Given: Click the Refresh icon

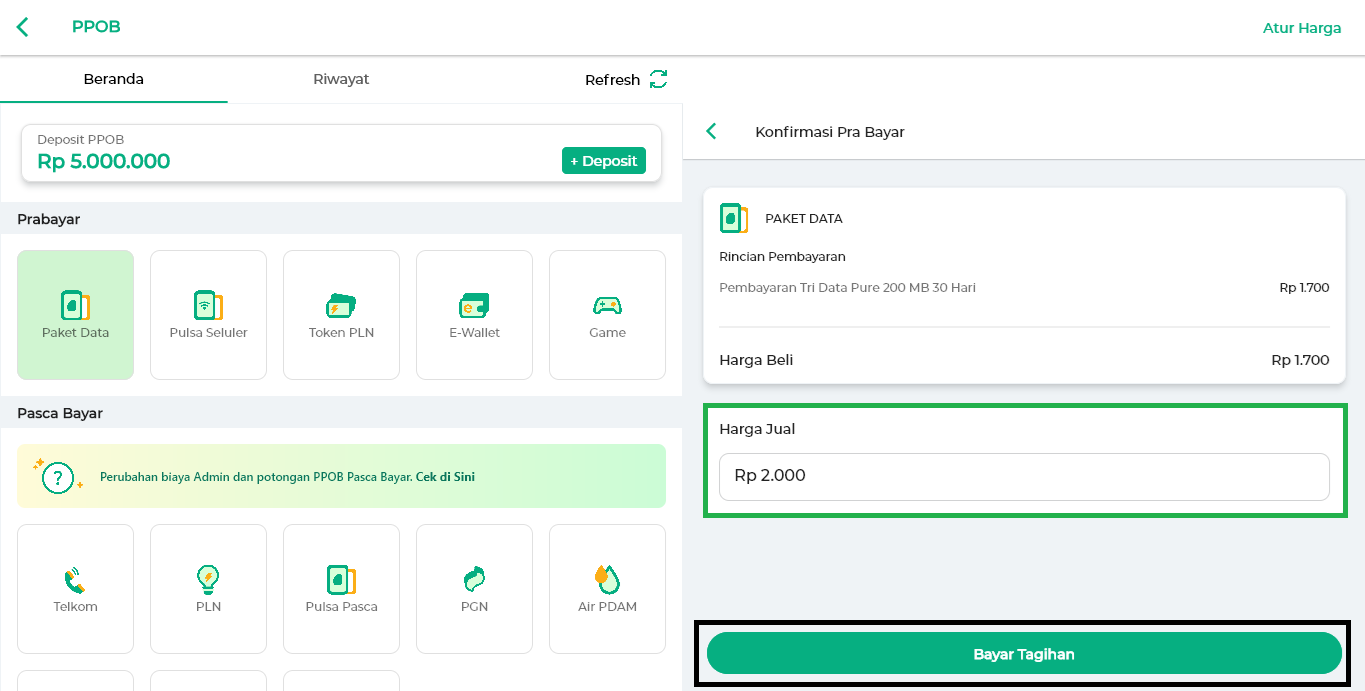Looking at the screenshot, I should 658,79.
